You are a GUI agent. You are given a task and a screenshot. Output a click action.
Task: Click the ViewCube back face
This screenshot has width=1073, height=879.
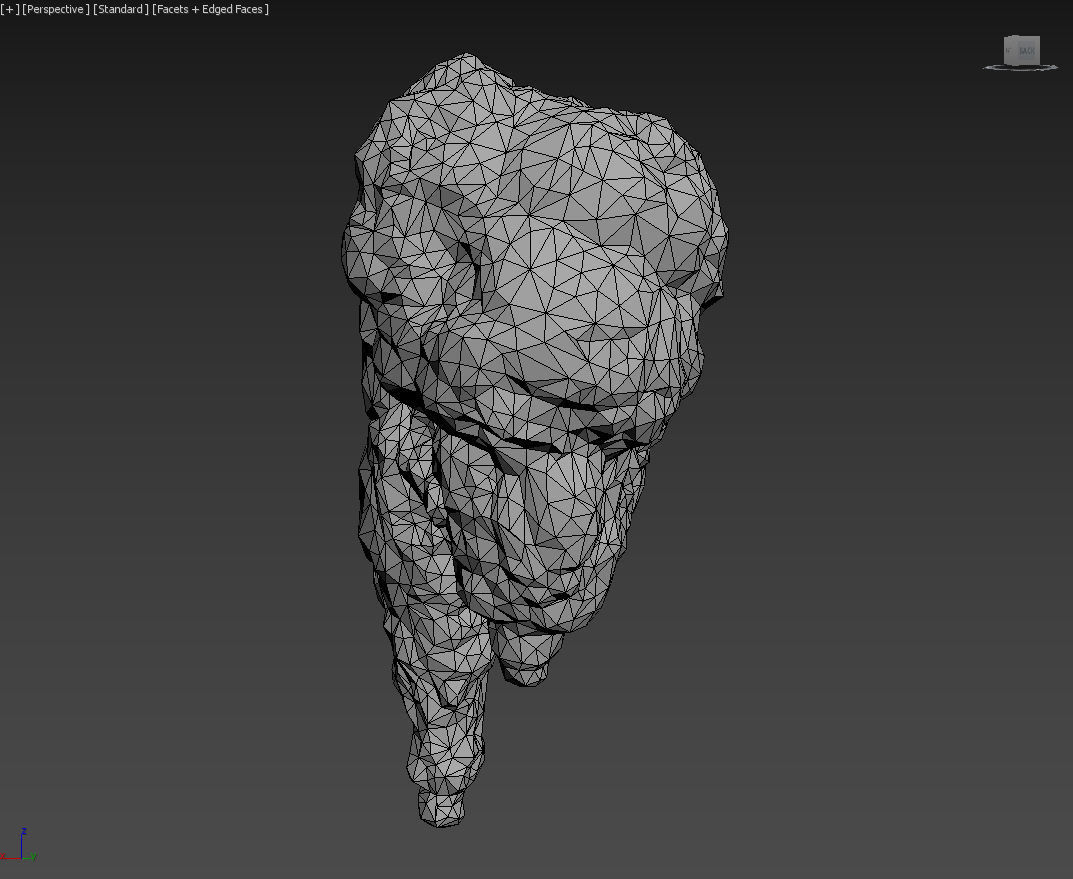pos(1026,51)
